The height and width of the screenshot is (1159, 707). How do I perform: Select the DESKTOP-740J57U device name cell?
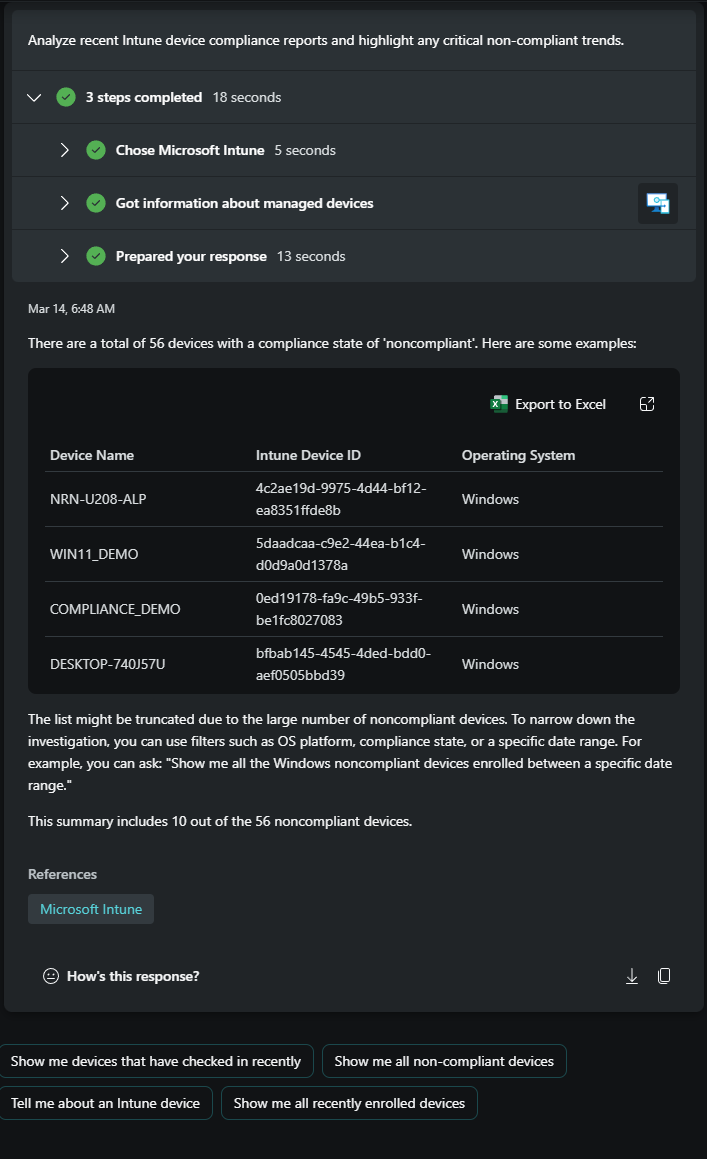(x=108, y=665)
